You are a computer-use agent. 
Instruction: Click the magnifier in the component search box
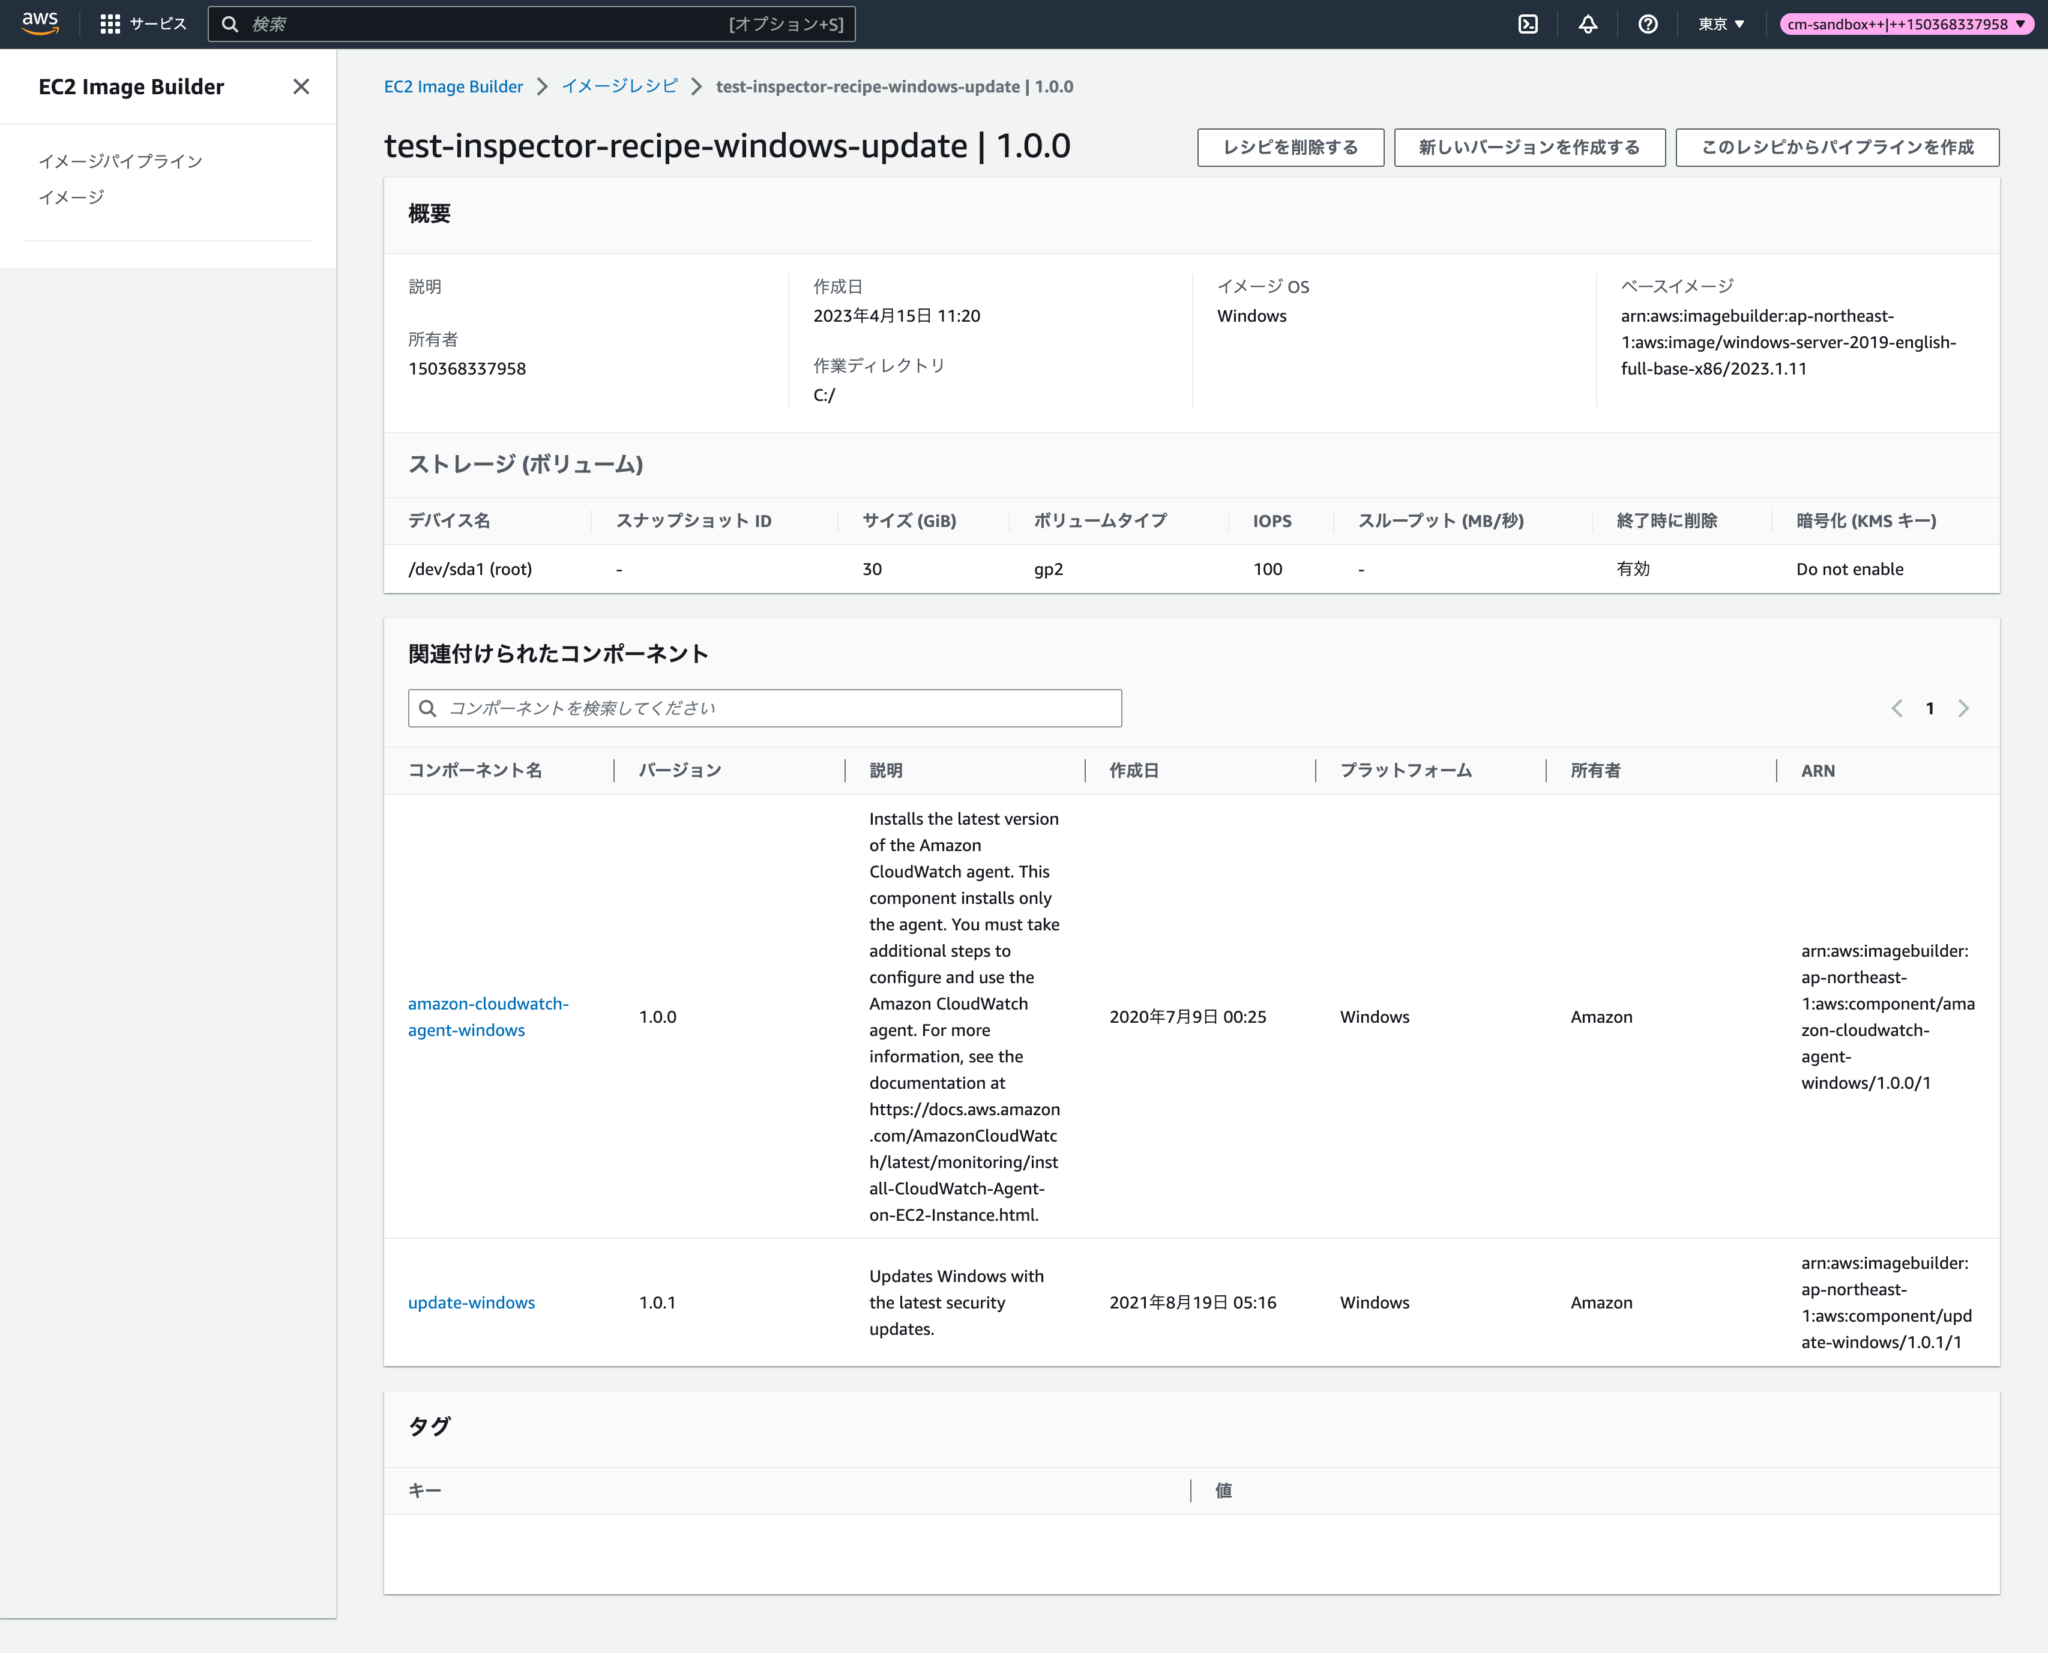click(x=429, y=708)
